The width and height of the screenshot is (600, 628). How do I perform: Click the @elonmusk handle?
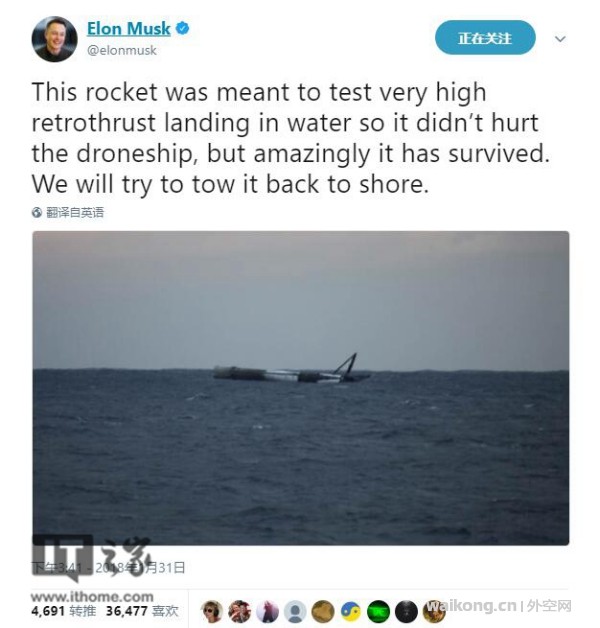(122, 50)
